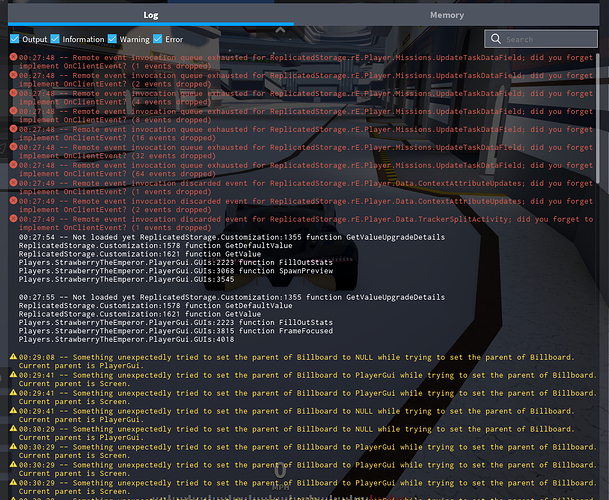Click error icon on '64 events dropped' entry
The width and height of the screenshot is (609, 500).
(13, 165)
